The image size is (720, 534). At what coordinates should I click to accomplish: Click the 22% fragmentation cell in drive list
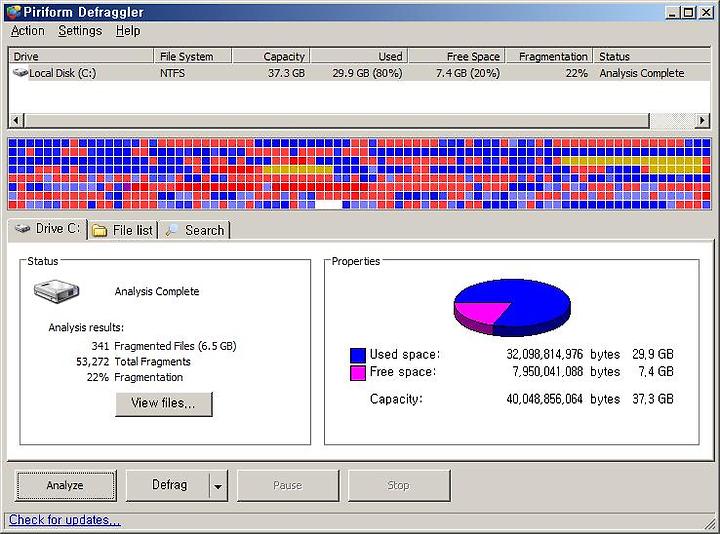[577, 73]
